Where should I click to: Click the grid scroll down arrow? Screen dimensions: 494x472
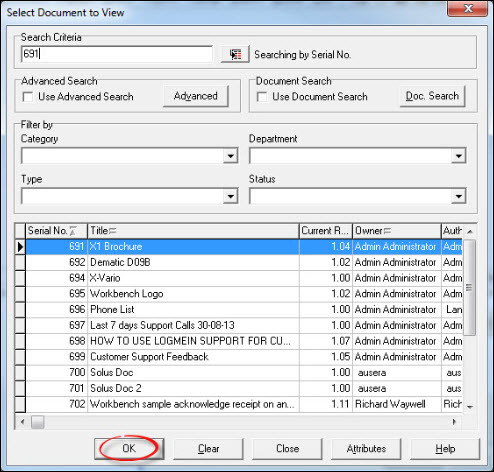point(470,406)
